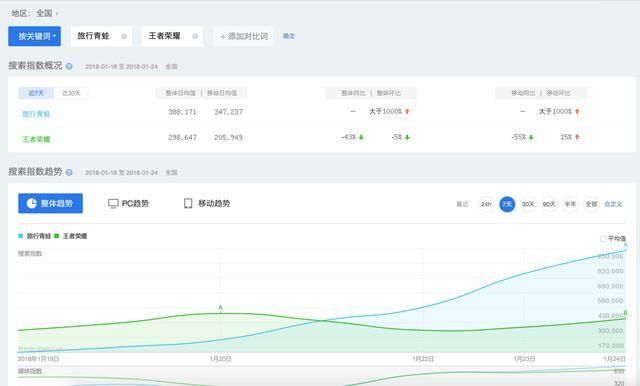Click the 15% mobile change value
The height and width of the screenshot is (386, 640).
coord(566,137)
